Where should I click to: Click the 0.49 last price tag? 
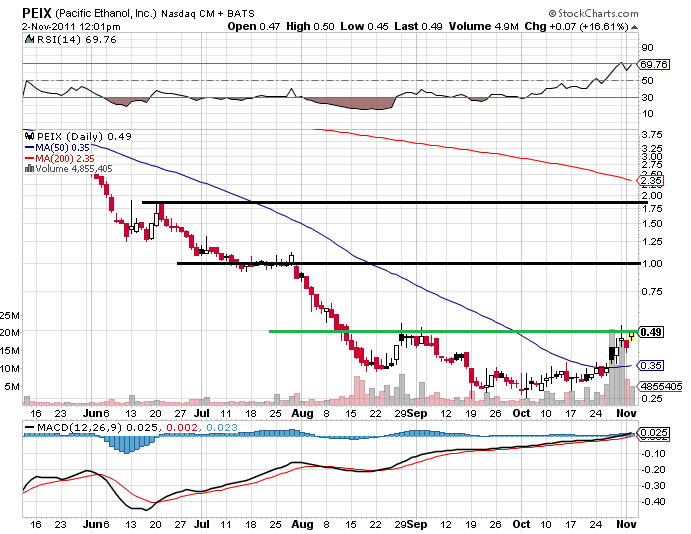[651, 332]
